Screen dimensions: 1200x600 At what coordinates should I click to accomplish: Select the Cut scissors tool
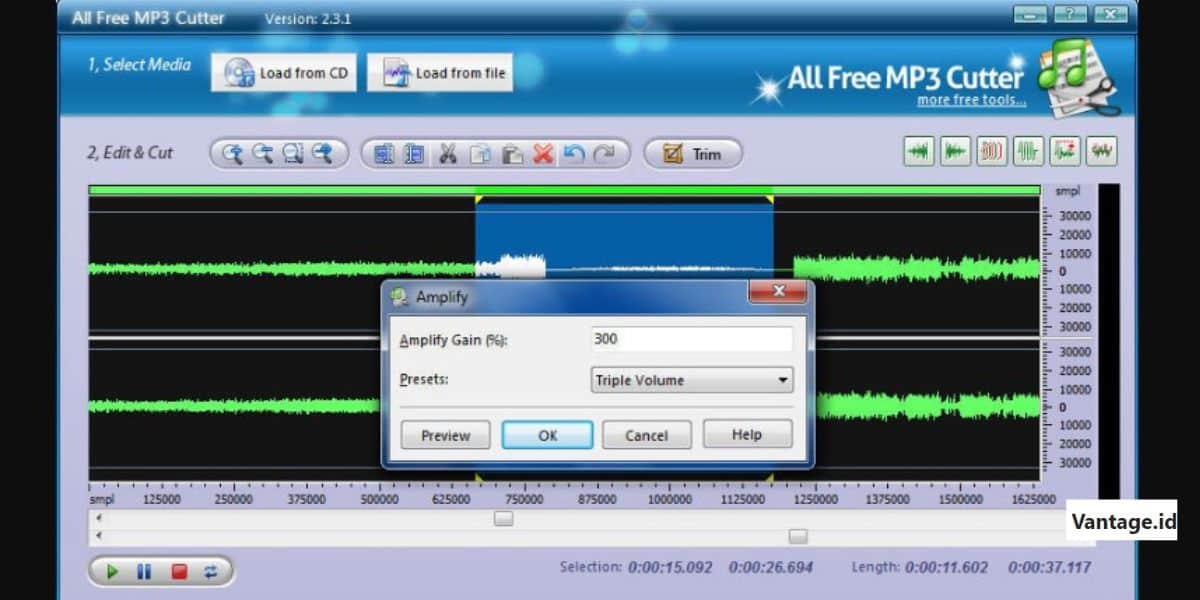[x=448, y=153]
